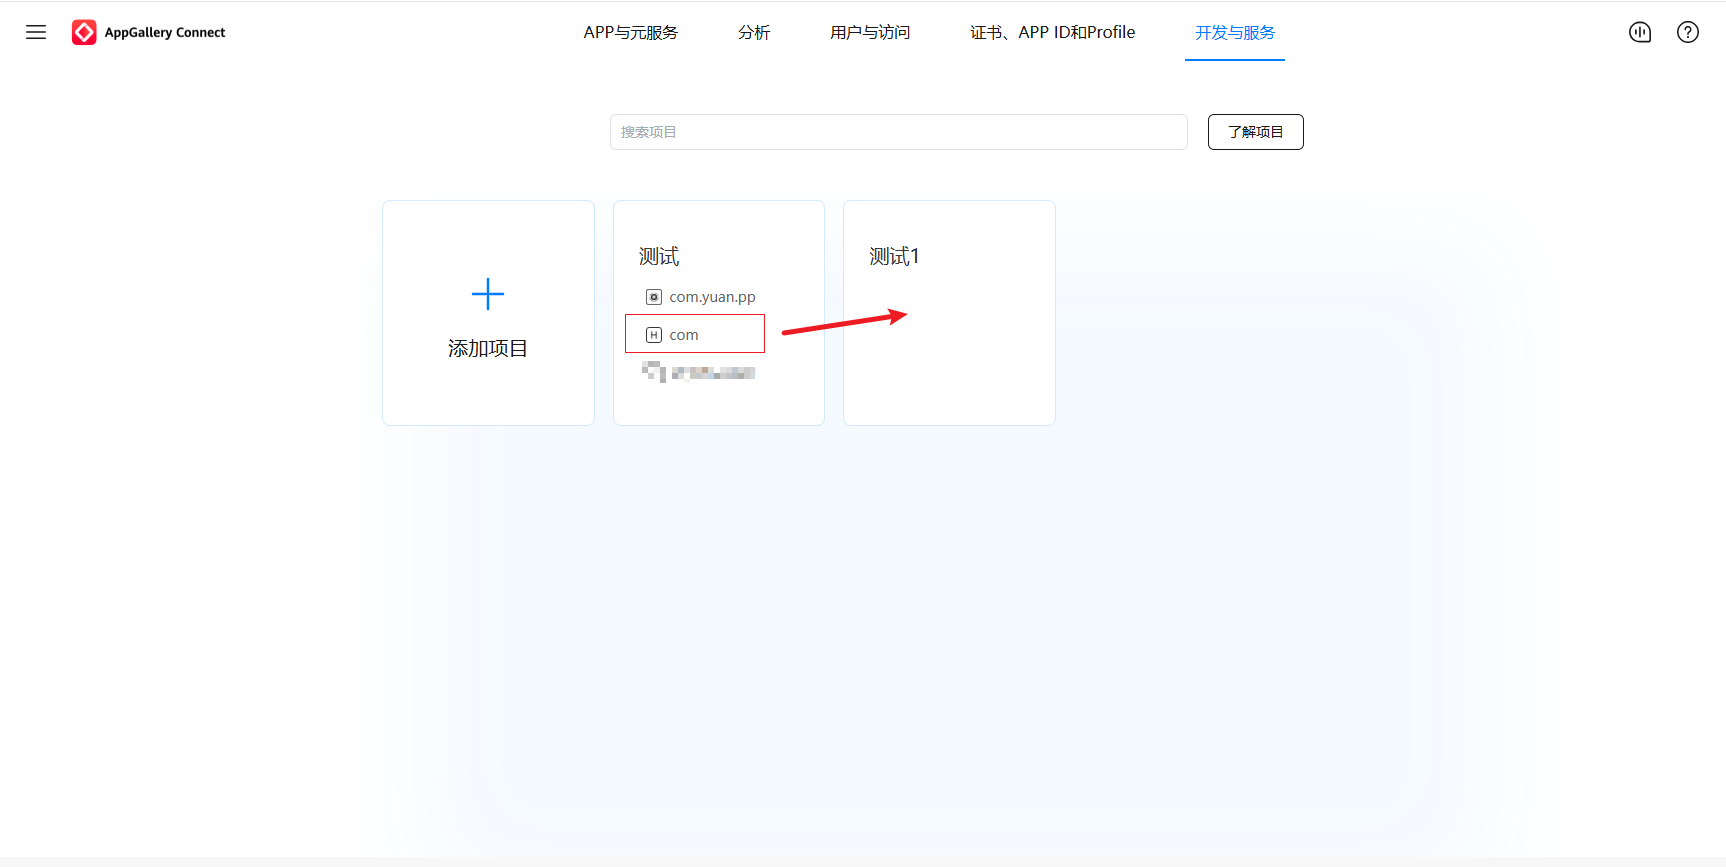Open the hamburger navigation menu
This screenshot has height=867, width=1726.
tap(36, 32)
